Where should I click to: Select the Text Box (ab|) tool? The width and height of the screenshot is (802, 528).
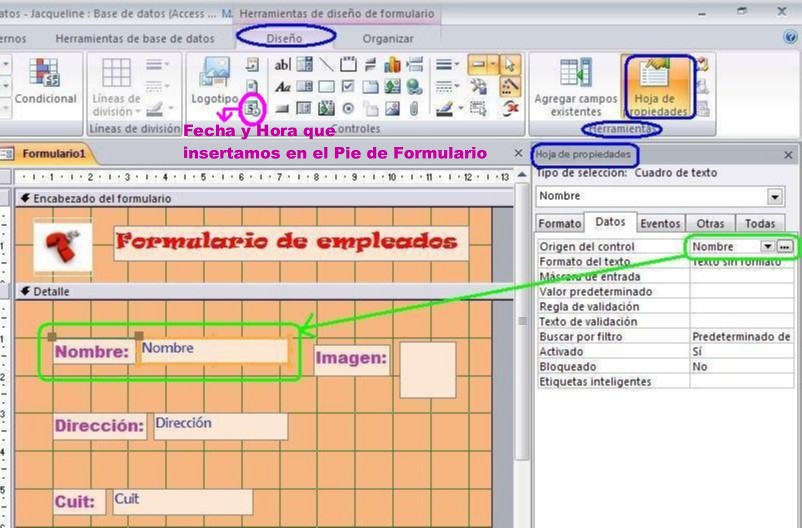(x=282, y=64)
